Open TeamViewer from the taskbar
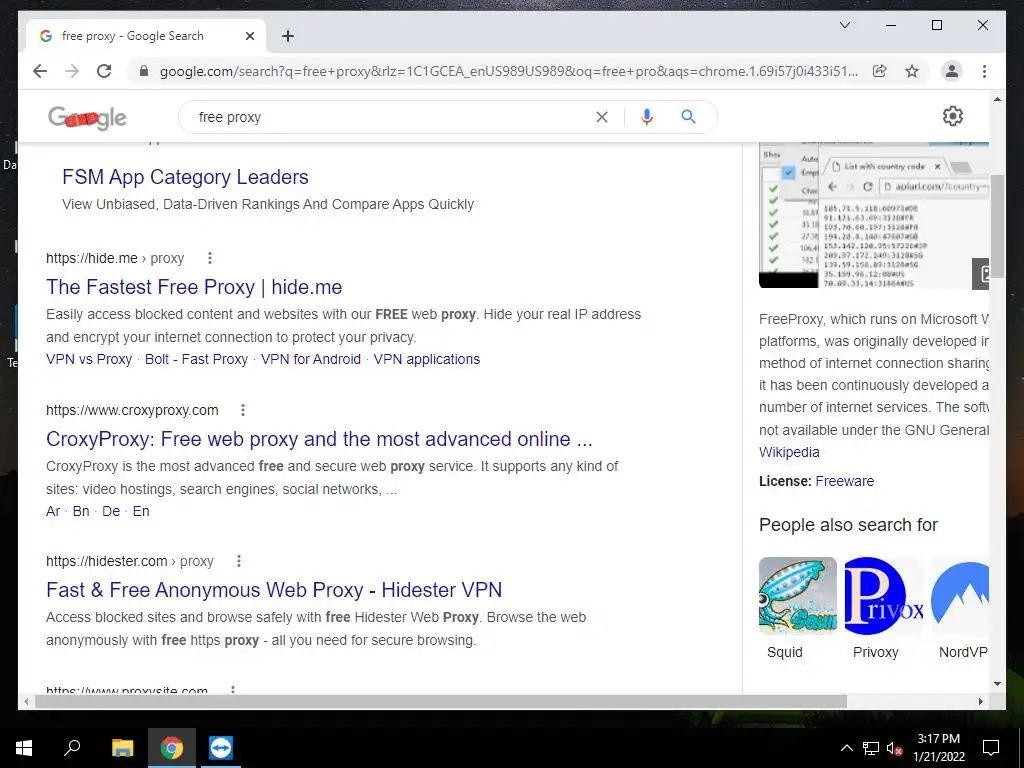 point(221,748)
